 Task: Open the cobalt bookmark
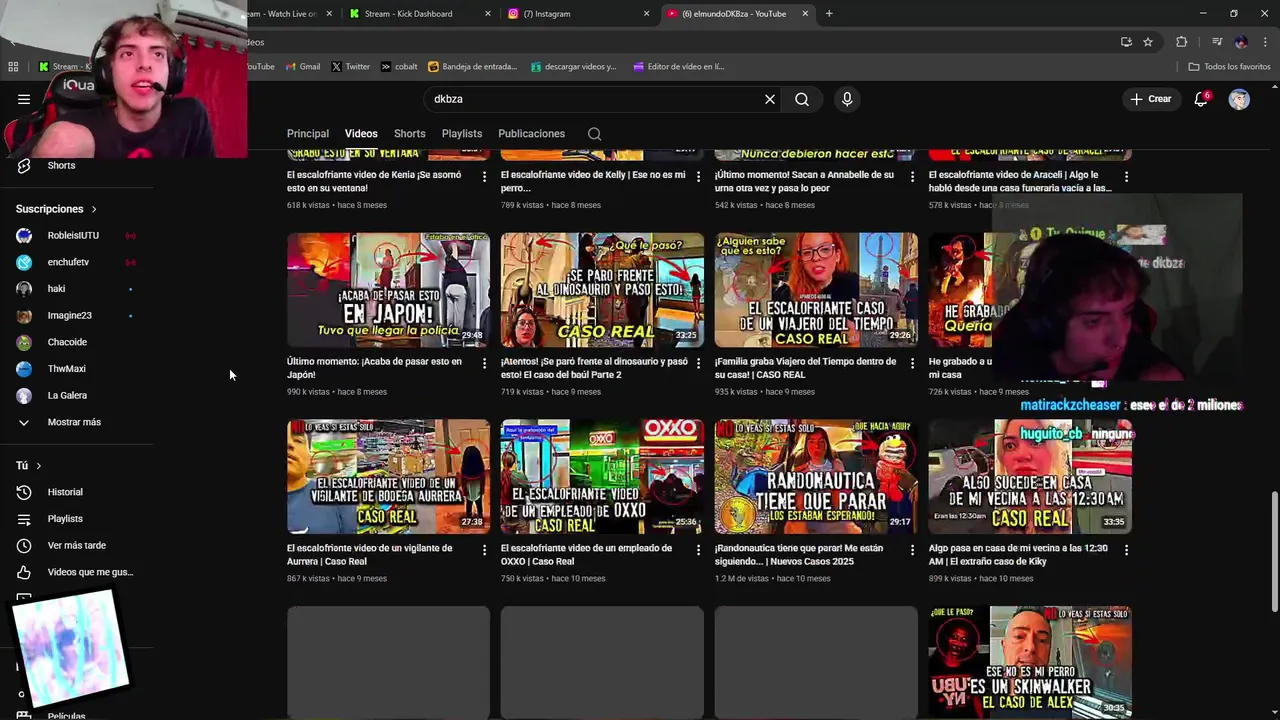coord(398,67)
